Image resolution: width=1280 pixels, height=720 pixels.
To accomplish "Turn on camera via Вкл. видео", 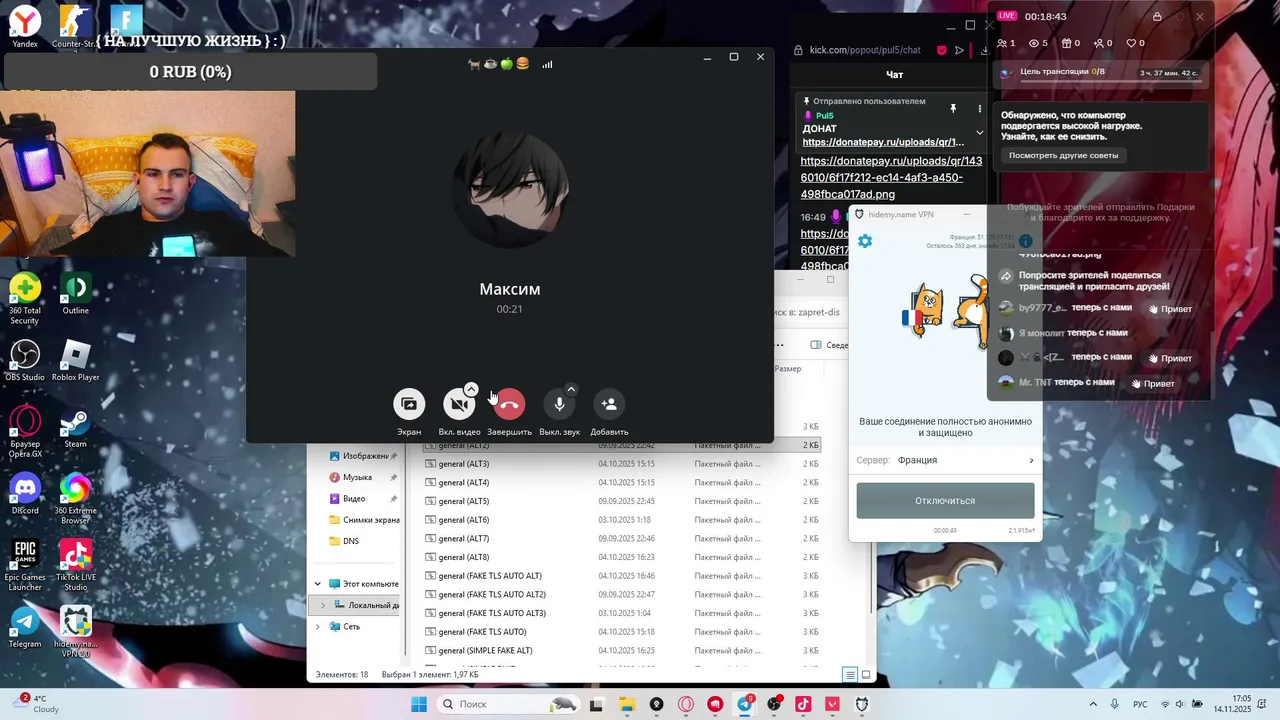I will pos(459,404).
